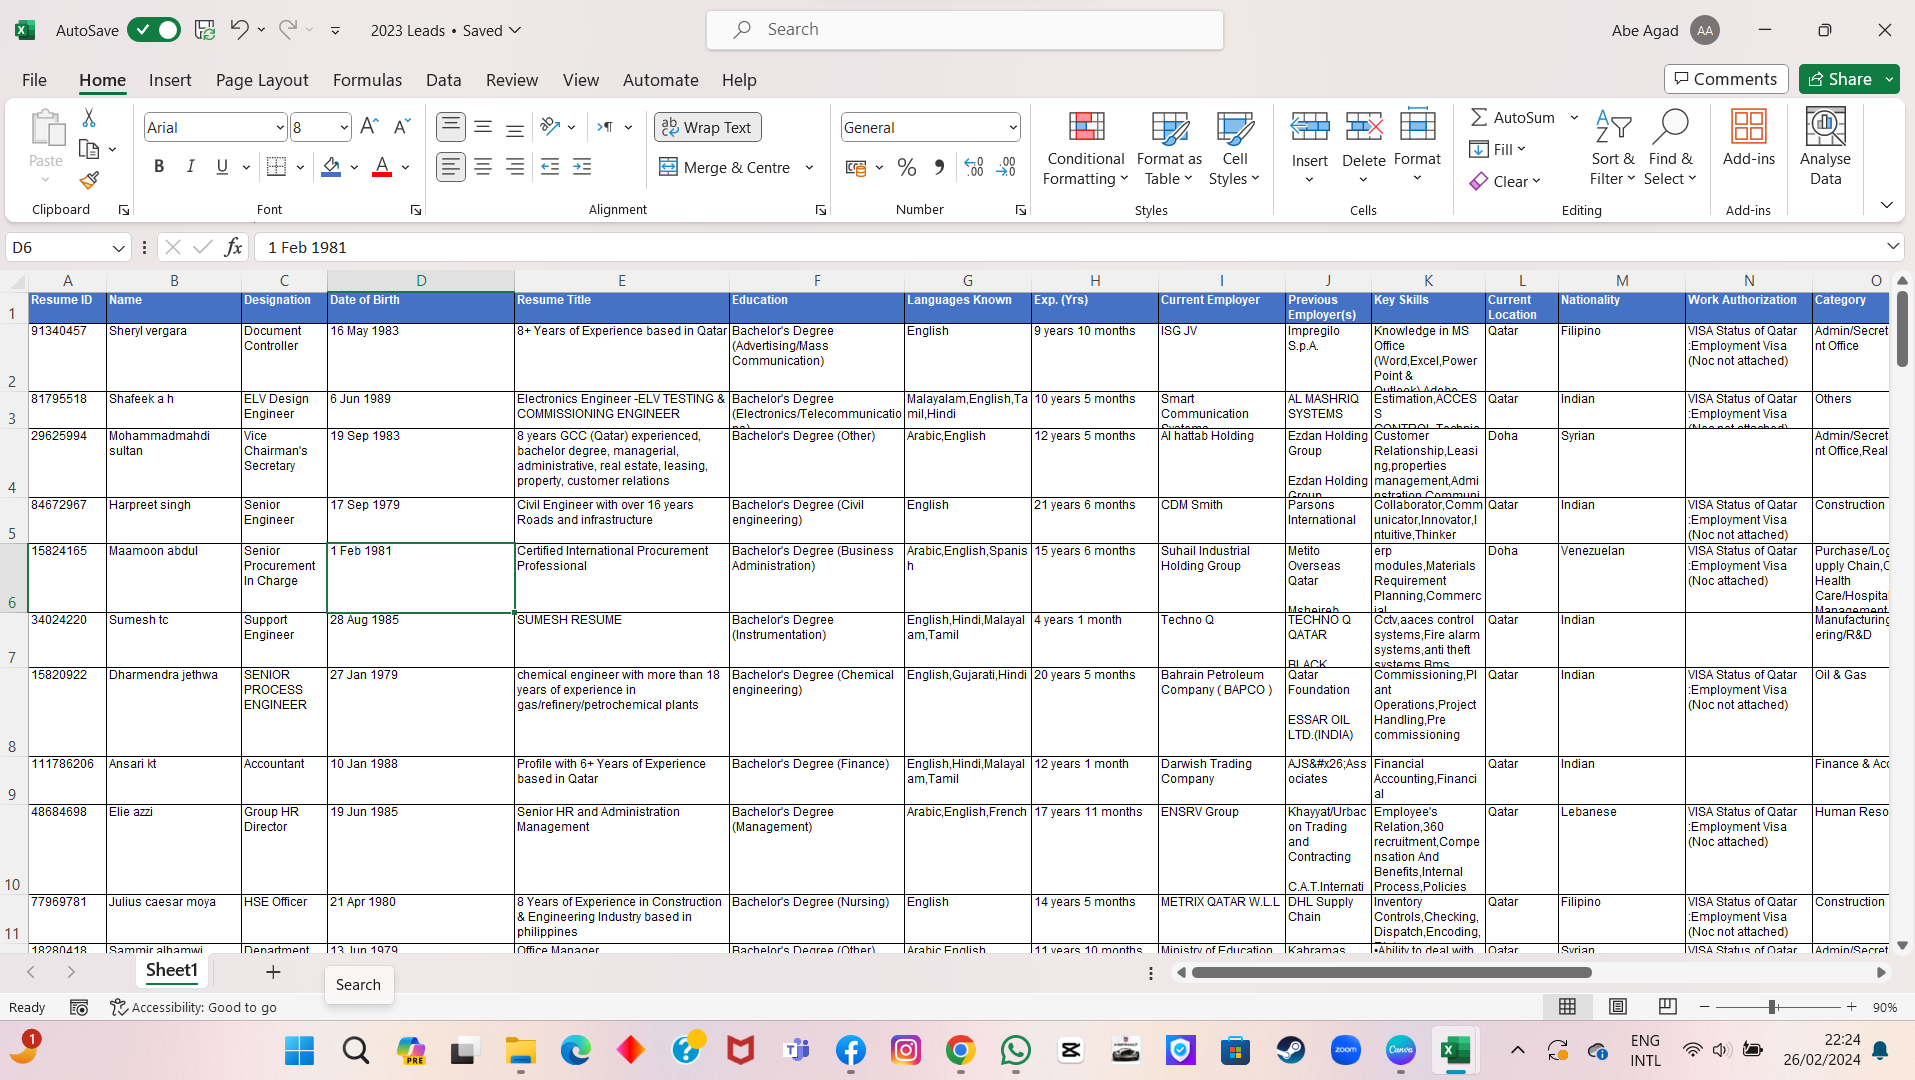Viewport: 1915px width, 1080px height.
Task: Click Increase Decimal icon
Action: [974, 167]
